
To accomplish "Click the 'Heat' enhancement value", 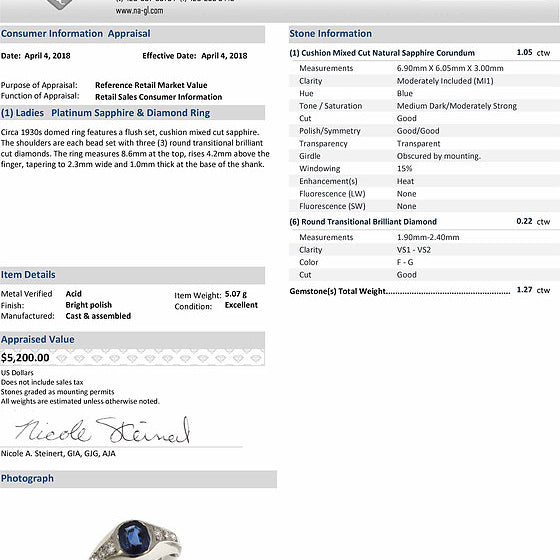I will click(x=405, y=181).
